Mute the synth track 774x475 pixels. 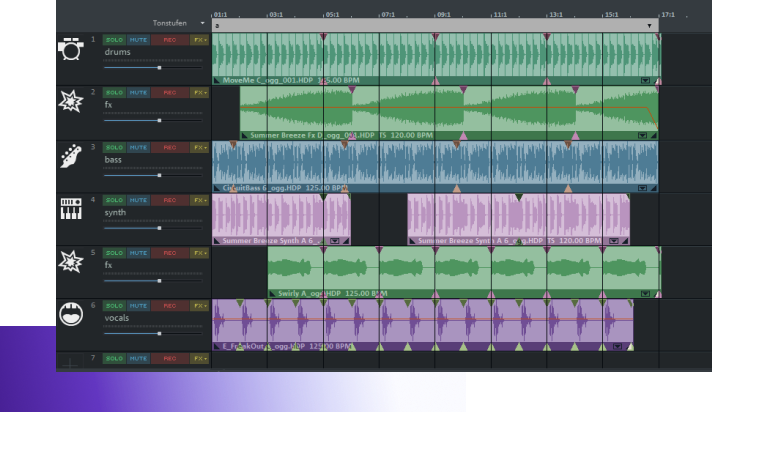(138, 200)
